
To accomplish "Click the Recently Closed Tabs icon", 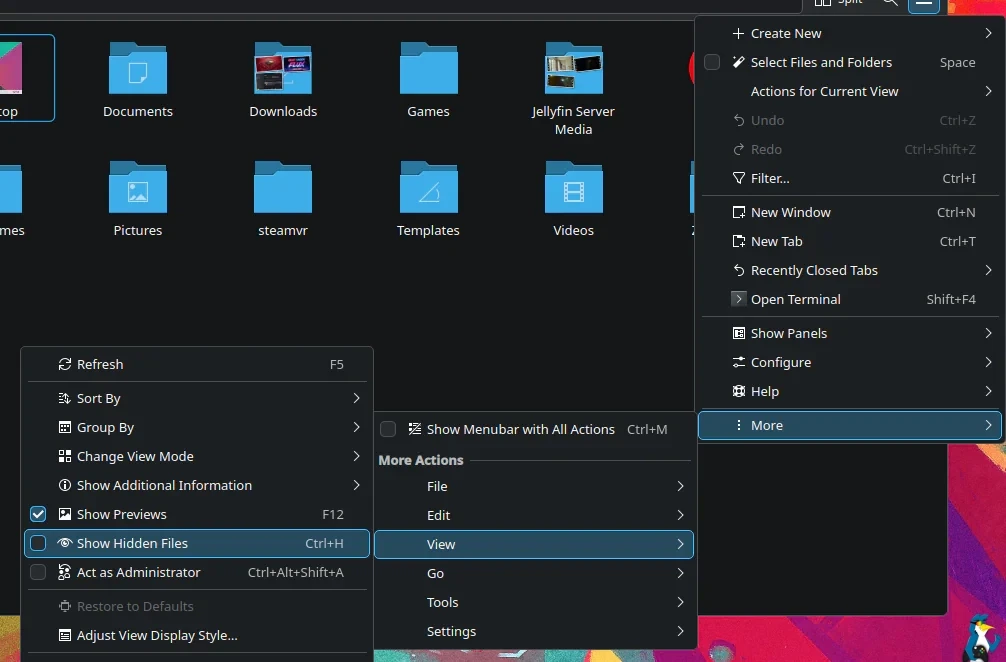I will [x=739, y=270].
